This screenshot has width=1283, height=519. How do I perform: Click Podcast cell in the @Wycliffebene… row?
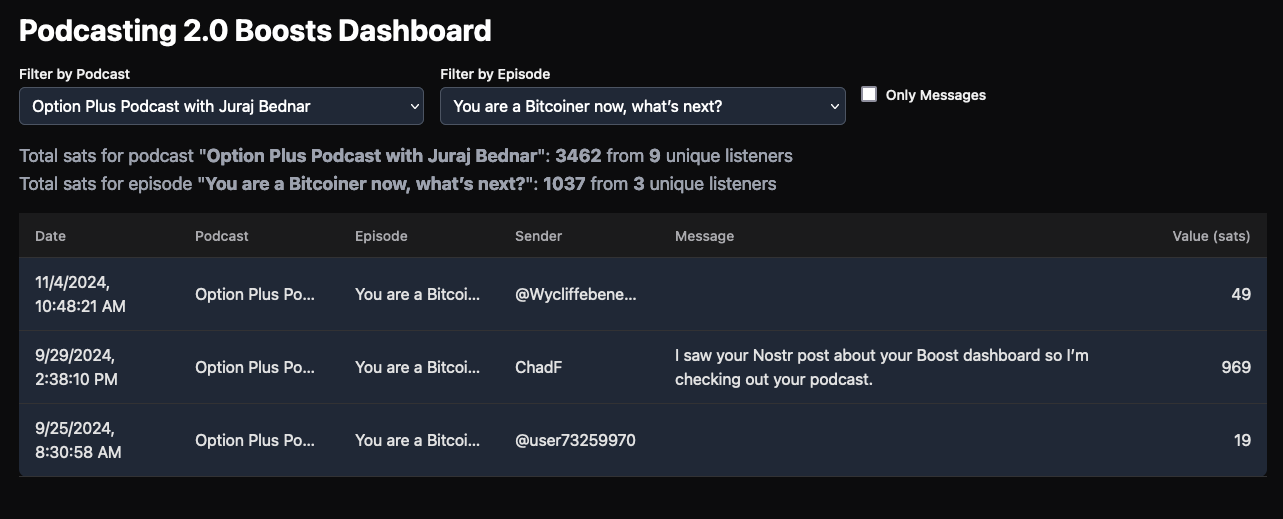255,294
